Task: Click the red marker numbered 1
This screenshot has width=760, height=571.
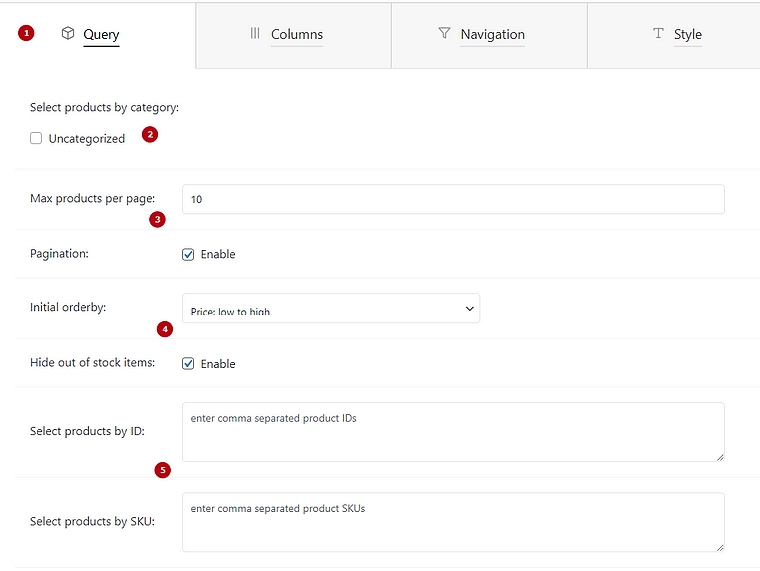Action: tap(27, 33)
